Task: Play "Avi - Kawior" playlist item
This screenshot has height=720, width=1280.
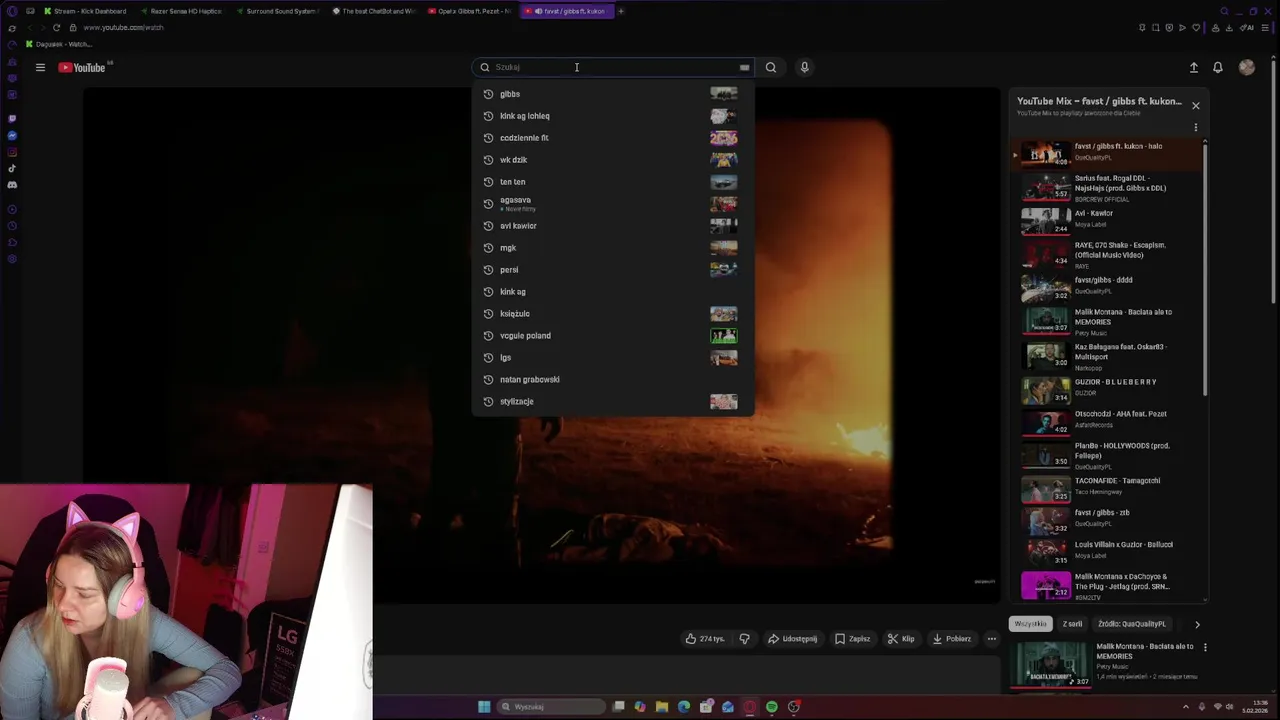Action: pyautogui.click(x=1107, y=219)
